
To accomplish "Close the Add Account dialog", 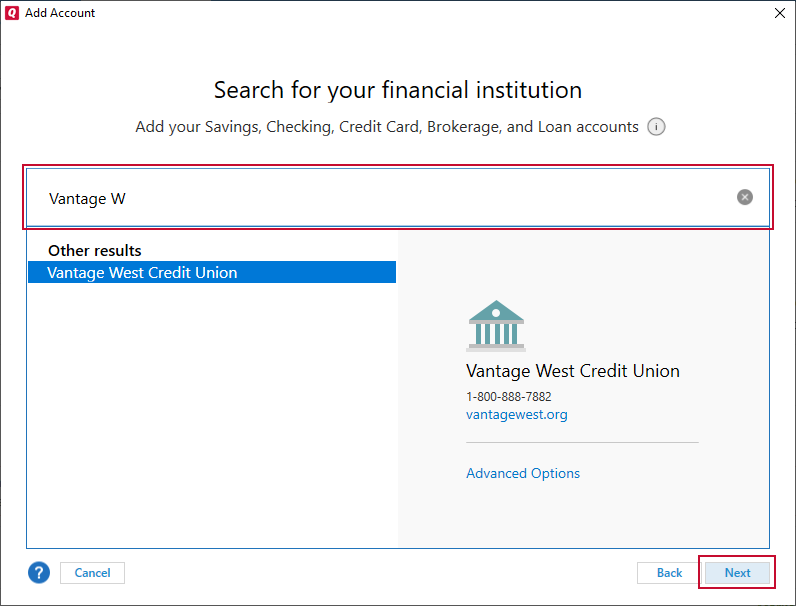I will tap(780, 13).
